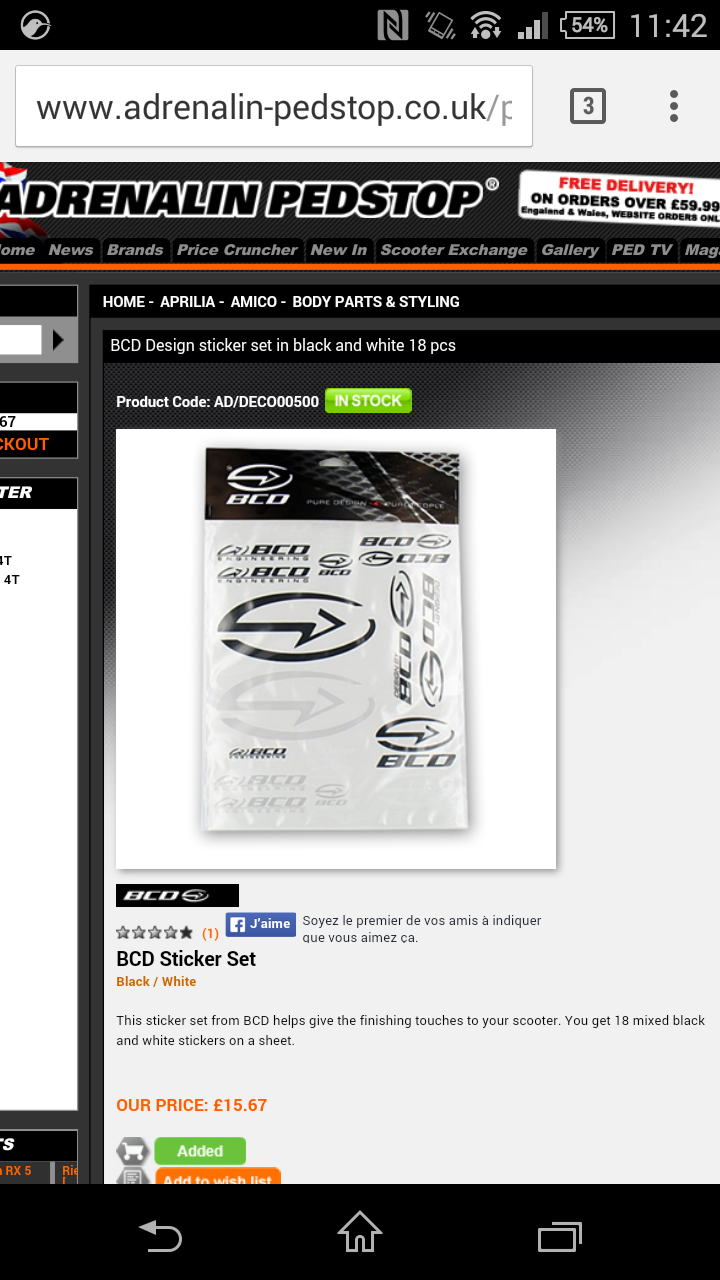720x1280 pixels.
Task: Open the recent apps overview icon
Action: (x=560, y=1235)
